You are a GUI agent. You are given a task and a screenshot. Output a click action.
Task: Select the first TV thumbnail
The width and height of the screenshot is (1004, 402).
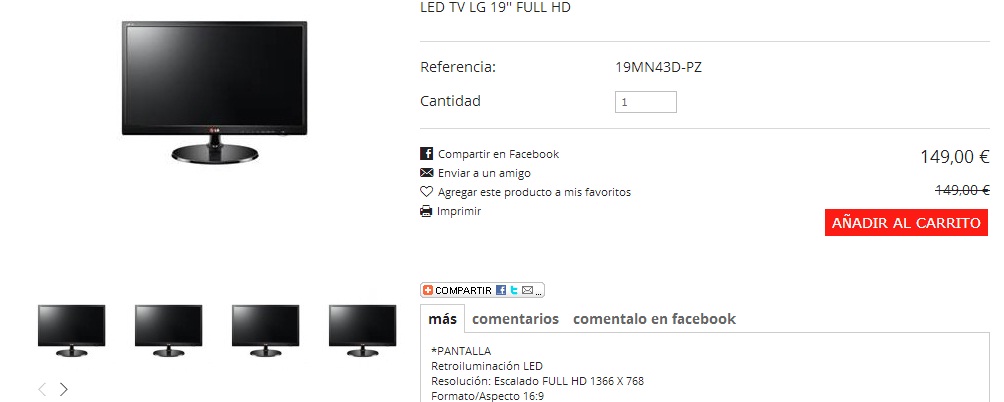pyautogui.click(x=71, y=330)
